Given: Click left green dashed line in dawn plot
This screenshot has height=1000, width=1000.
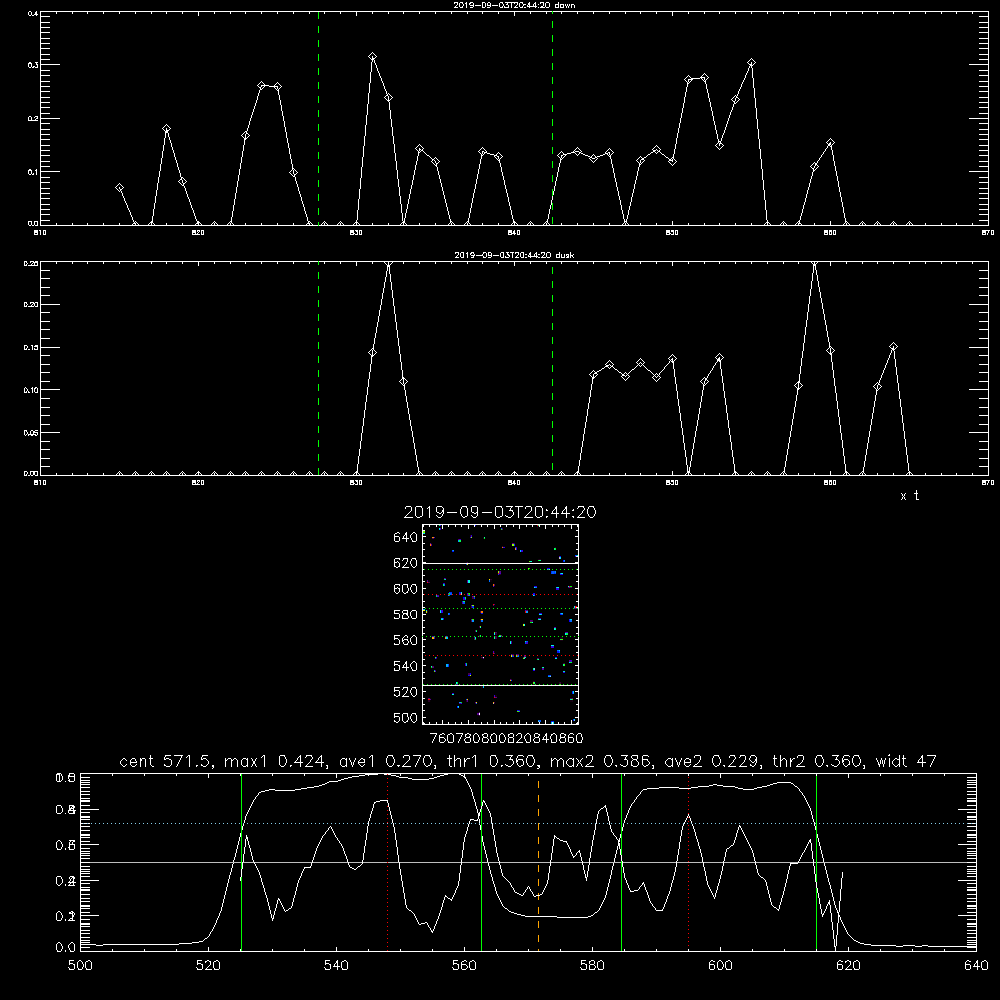Looking at the screenshot, I should click(x=318, y=119).
